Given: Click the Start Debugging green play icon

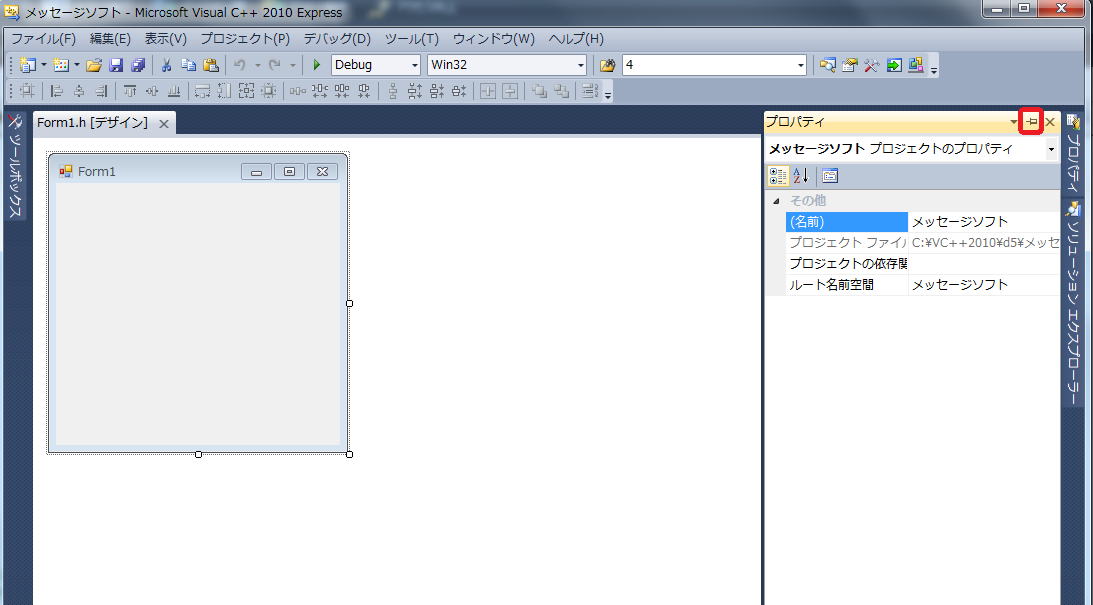Looking at the screenshot, I should 317,65.
